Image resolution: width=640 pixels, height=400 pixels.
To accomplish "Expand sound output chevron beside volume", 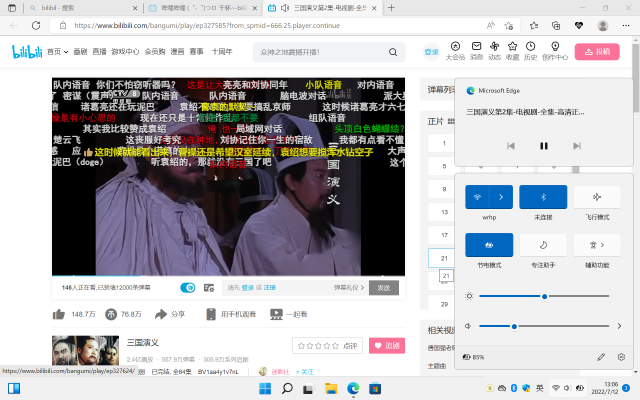I will [x=619, y=326].
